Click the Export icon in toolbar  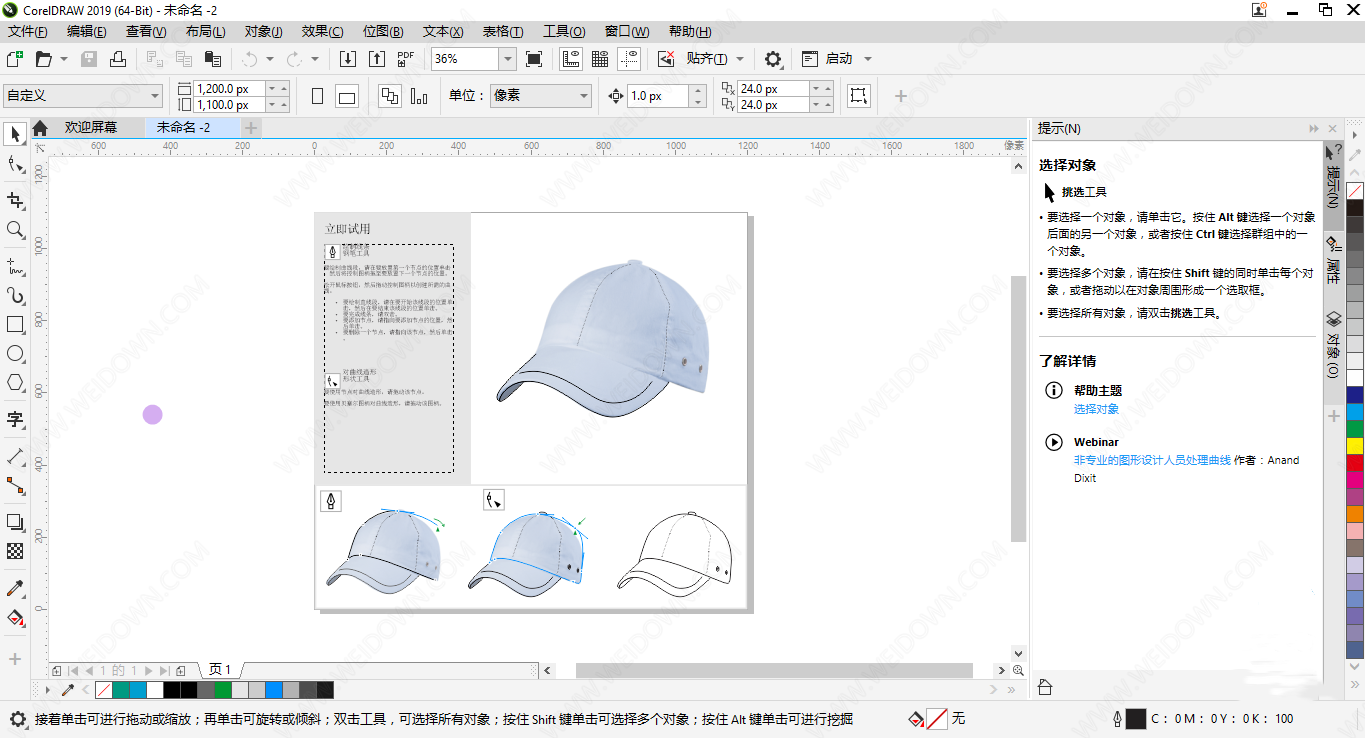(x=376, y=59)
